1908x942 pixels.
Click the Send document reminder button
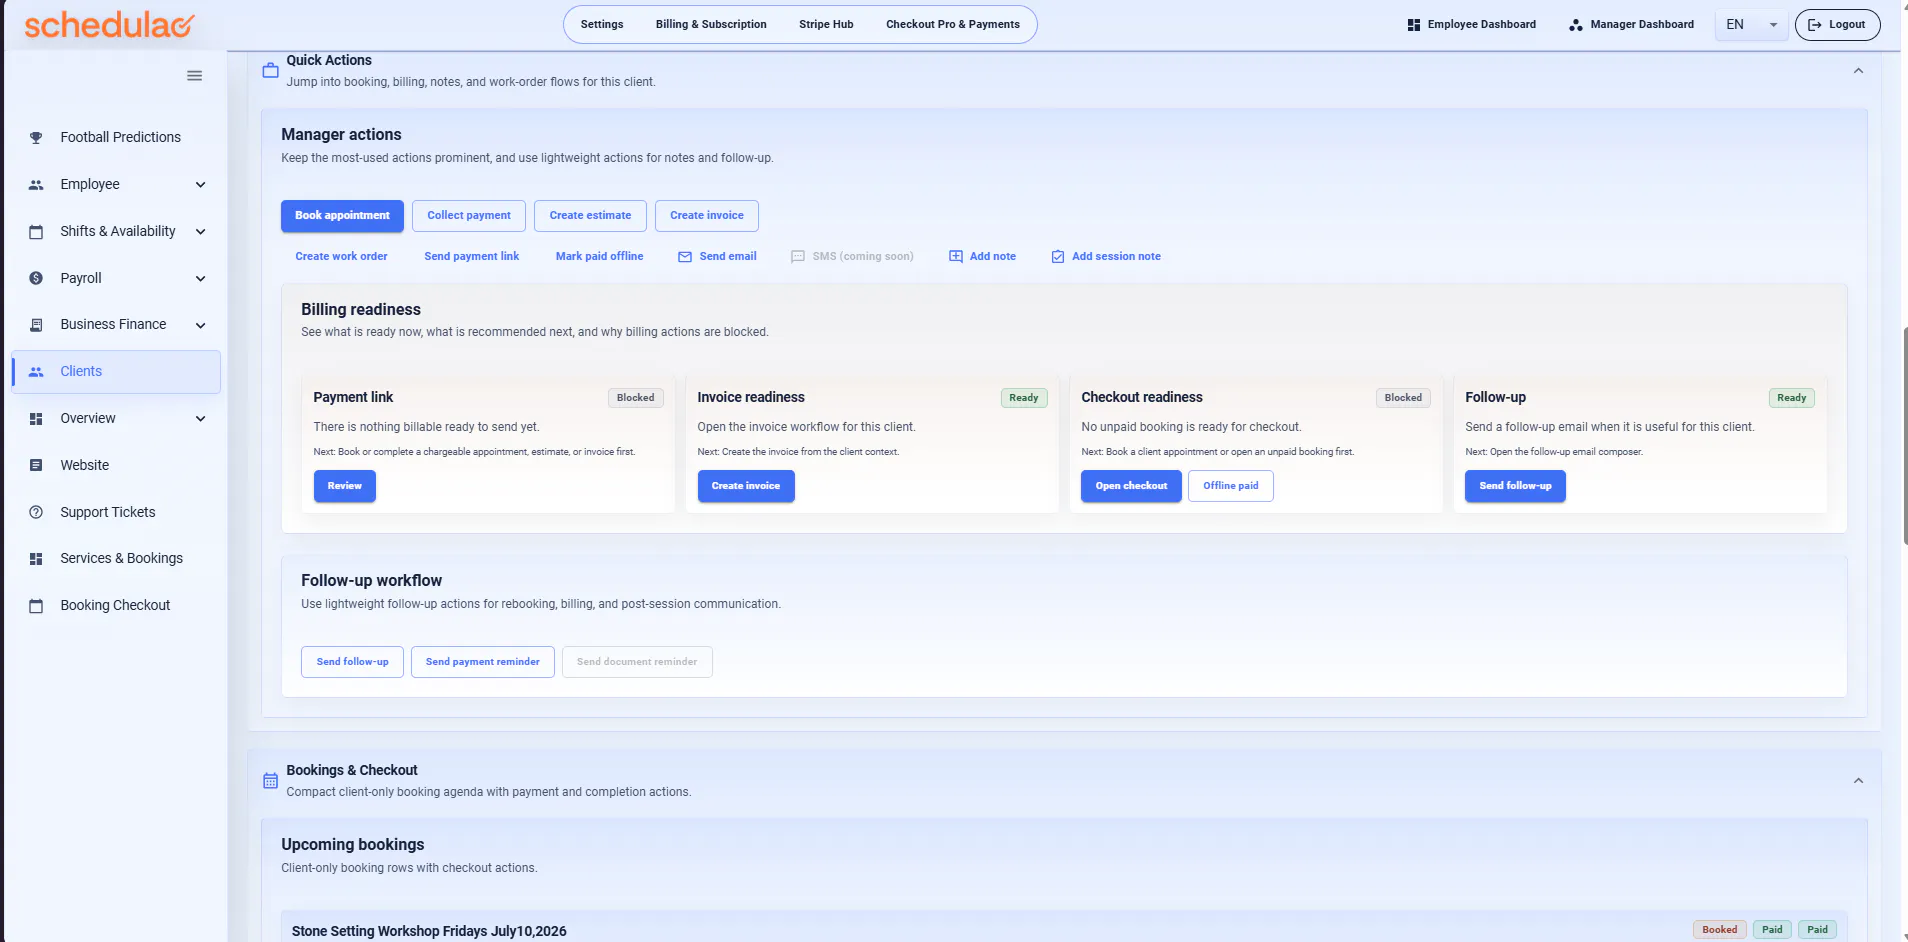point(637,662)
